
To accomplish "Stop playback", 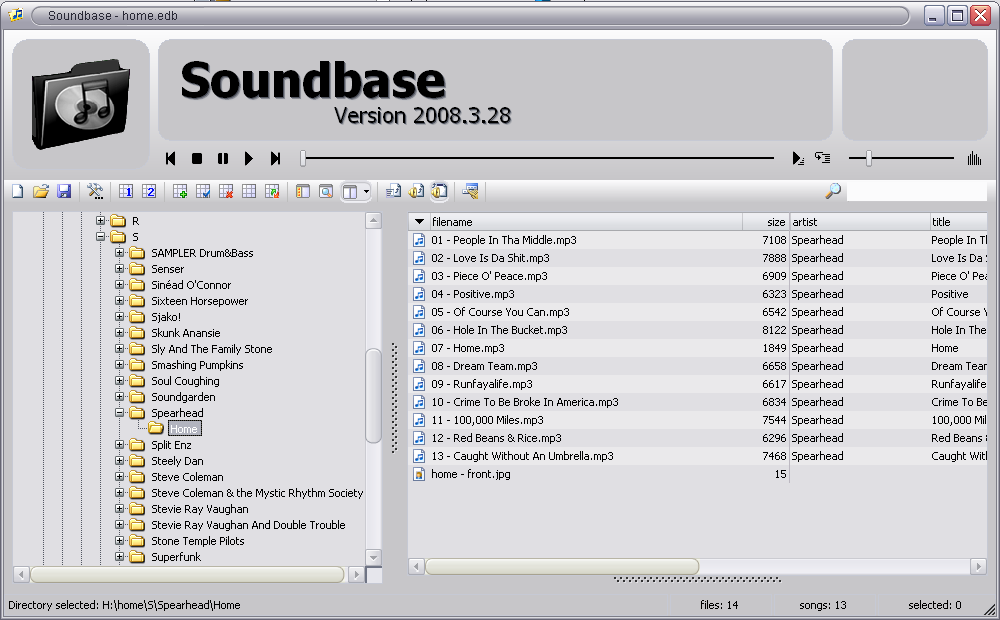I will [x=197, y=158].
